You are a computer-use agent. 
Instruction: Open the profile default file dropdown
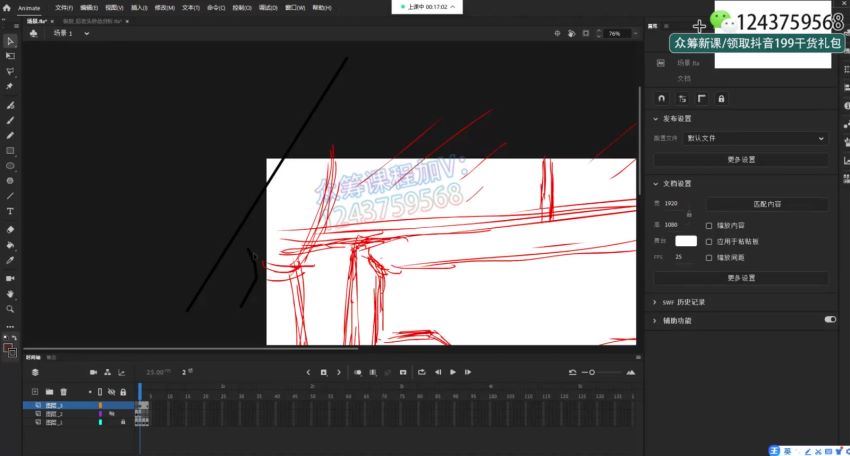pos(755,138)
